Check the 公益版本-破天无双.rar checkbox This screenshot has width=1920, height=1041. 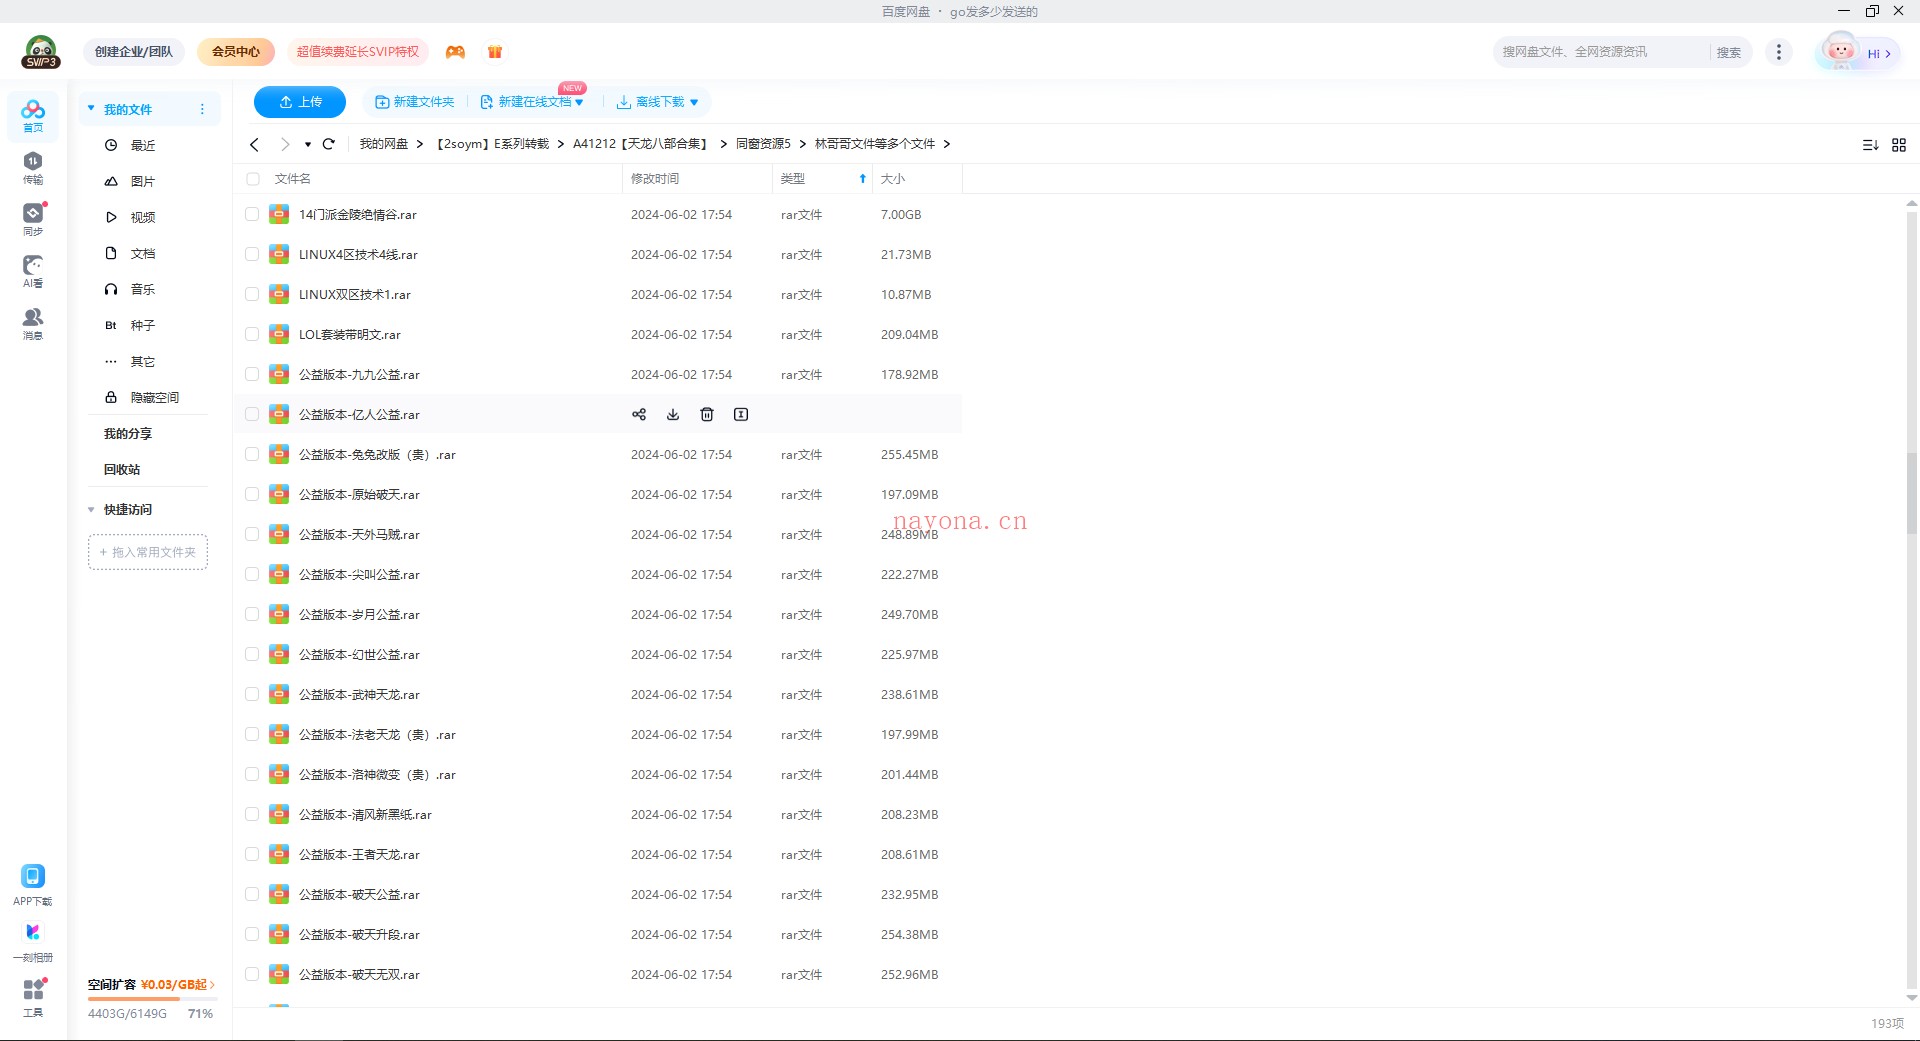click(252, 974)
